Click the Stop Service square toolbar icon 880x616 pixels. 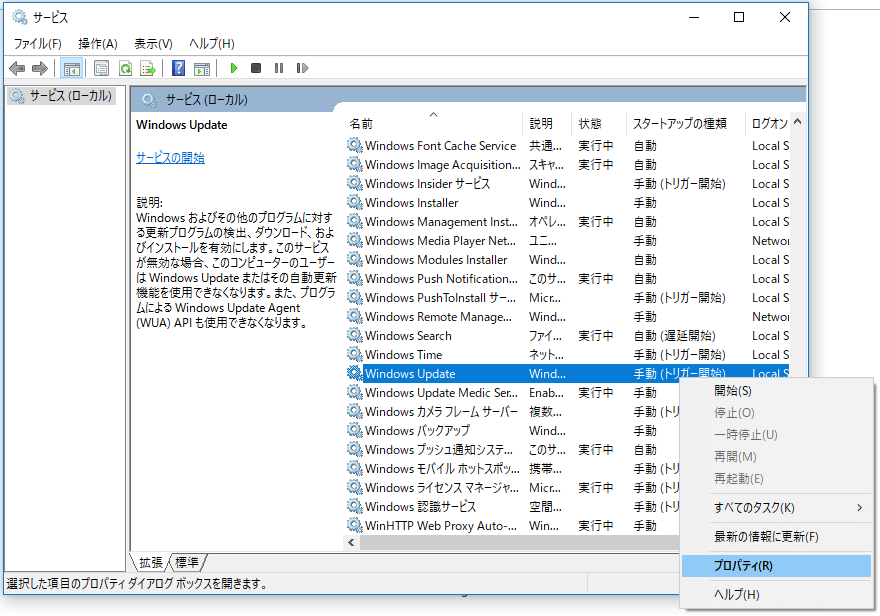tap(256, 68)
